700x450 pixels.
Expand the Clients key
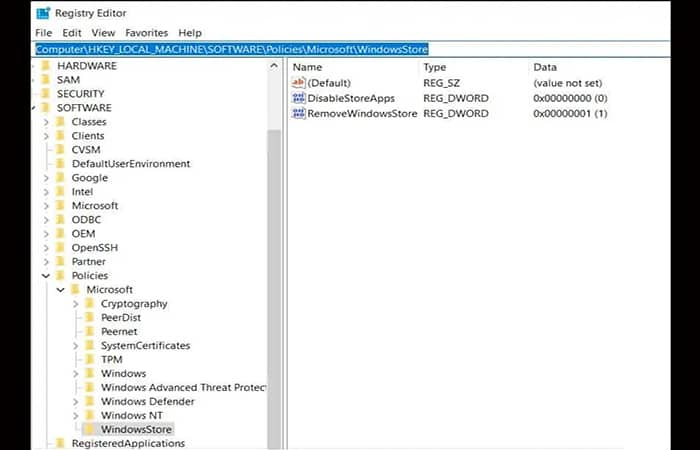pyautogui.click(x=46, y=136)
